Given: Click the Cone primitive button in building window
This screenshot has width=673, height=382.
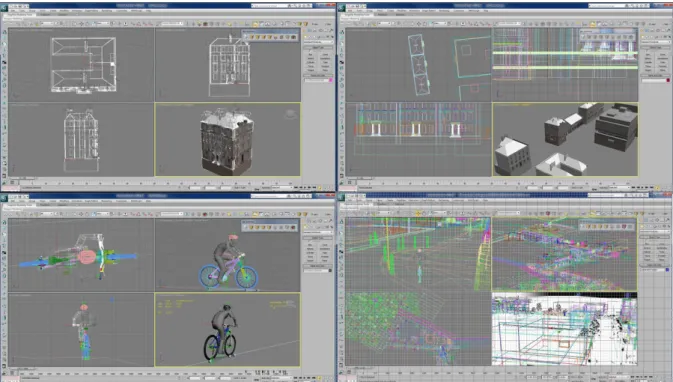Looking at the screenshot, I should tap(325, 55).
